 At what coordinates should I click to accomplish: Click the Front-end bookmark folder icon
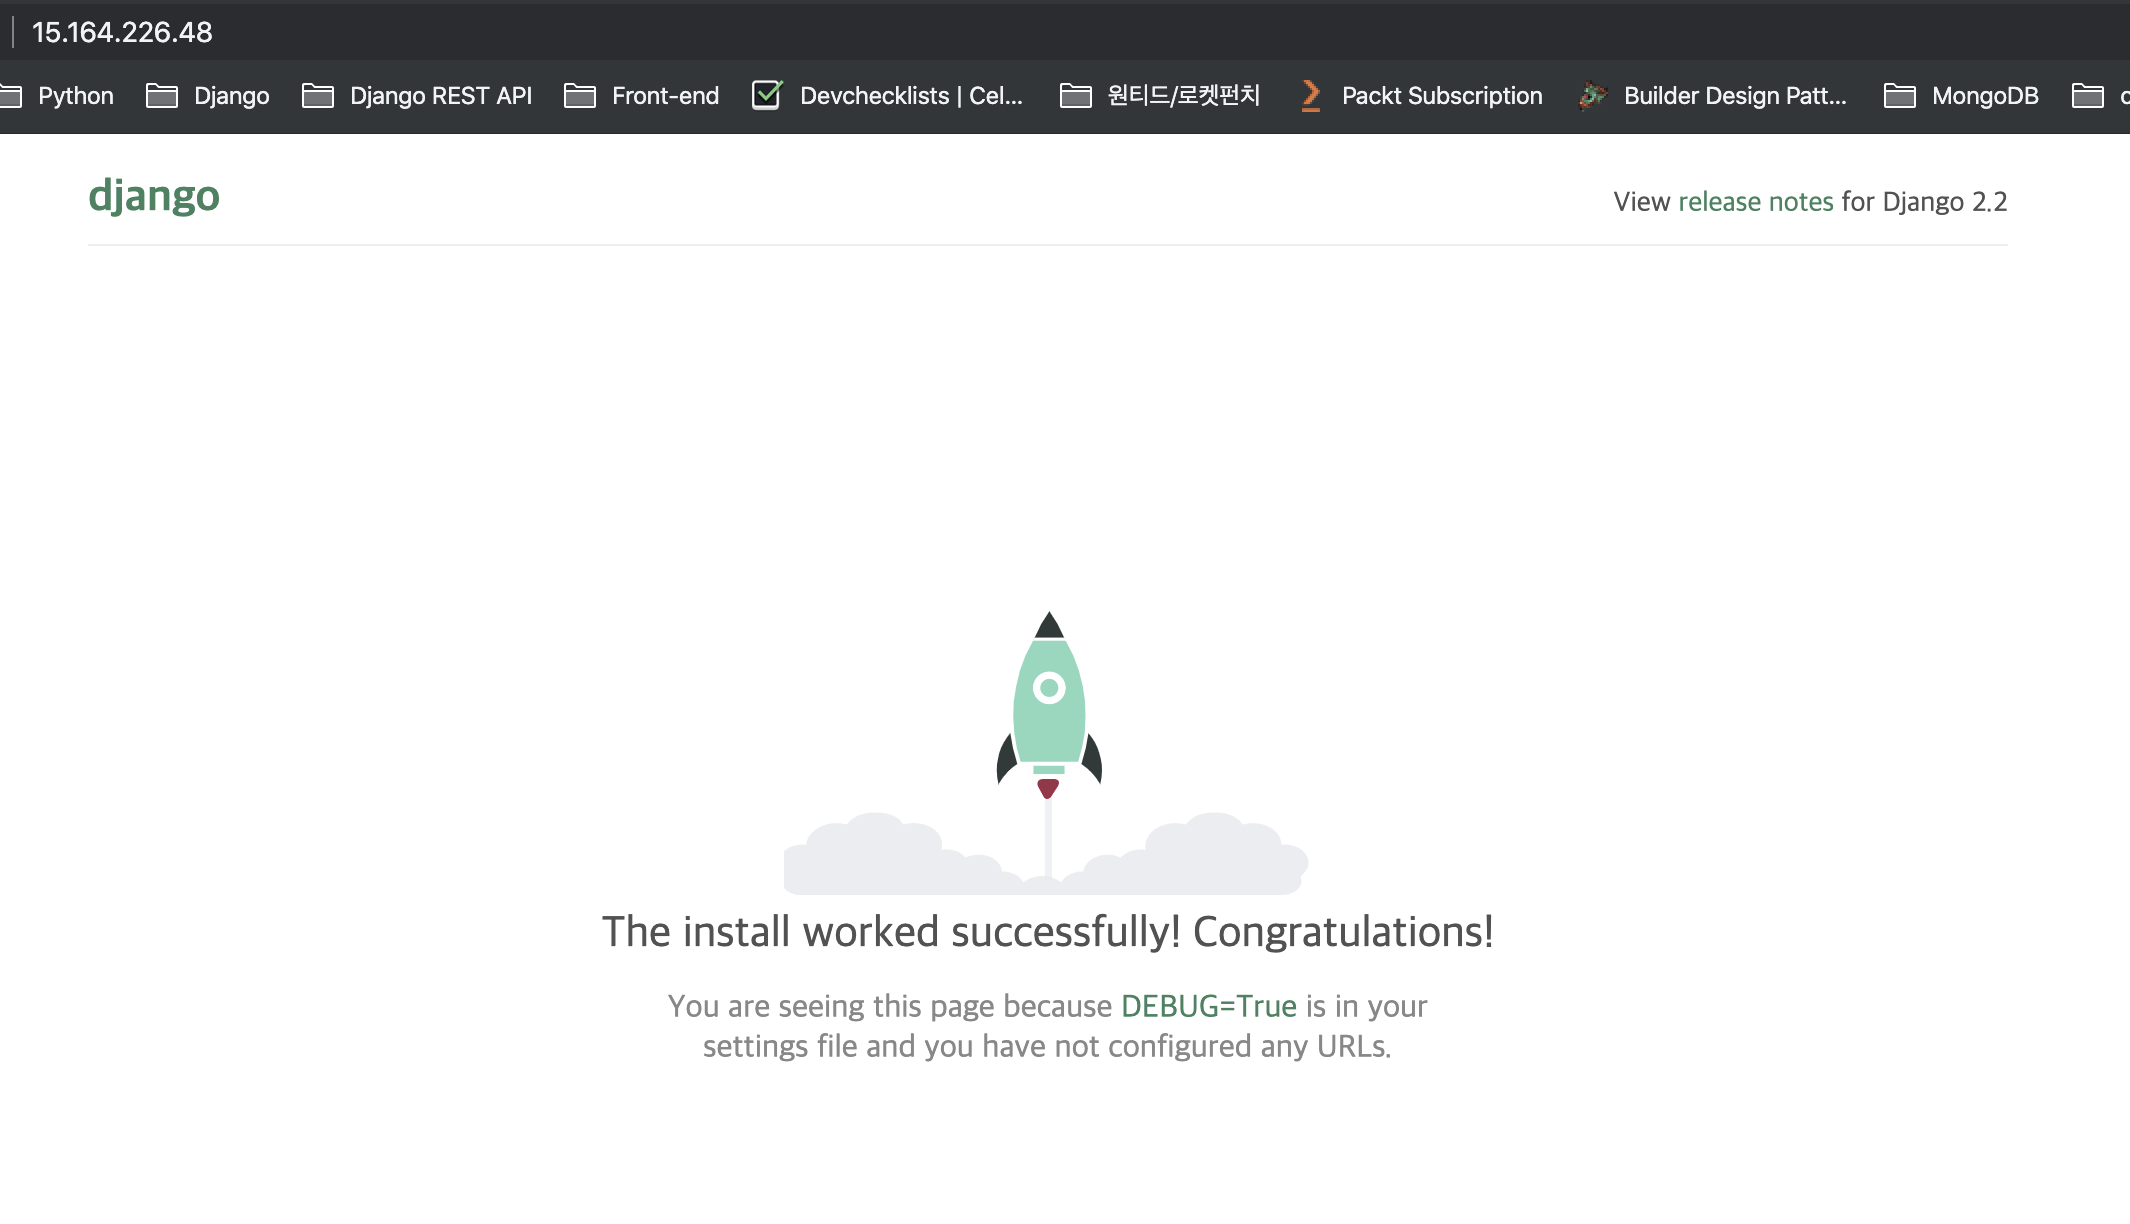(579, 96)
